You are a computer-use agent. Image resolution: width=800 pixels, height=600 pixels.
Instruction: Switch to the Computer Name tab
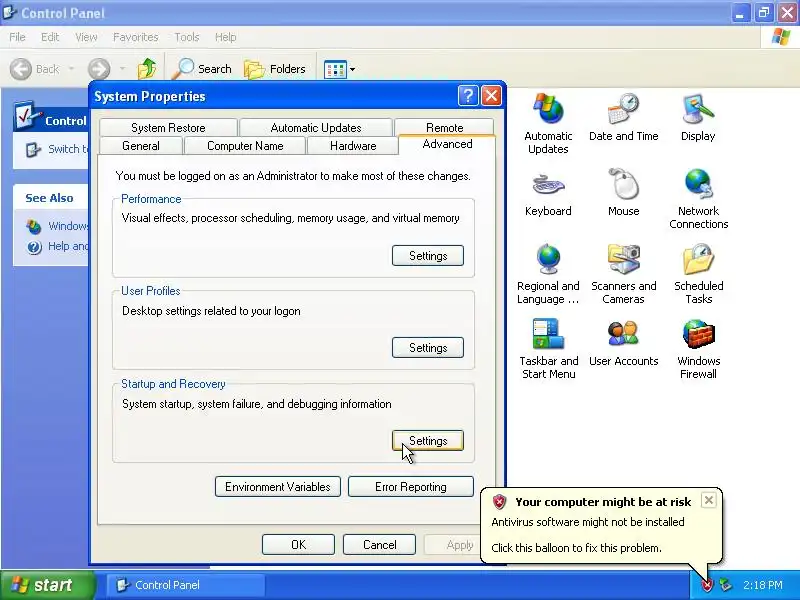[x=245, y=146]
